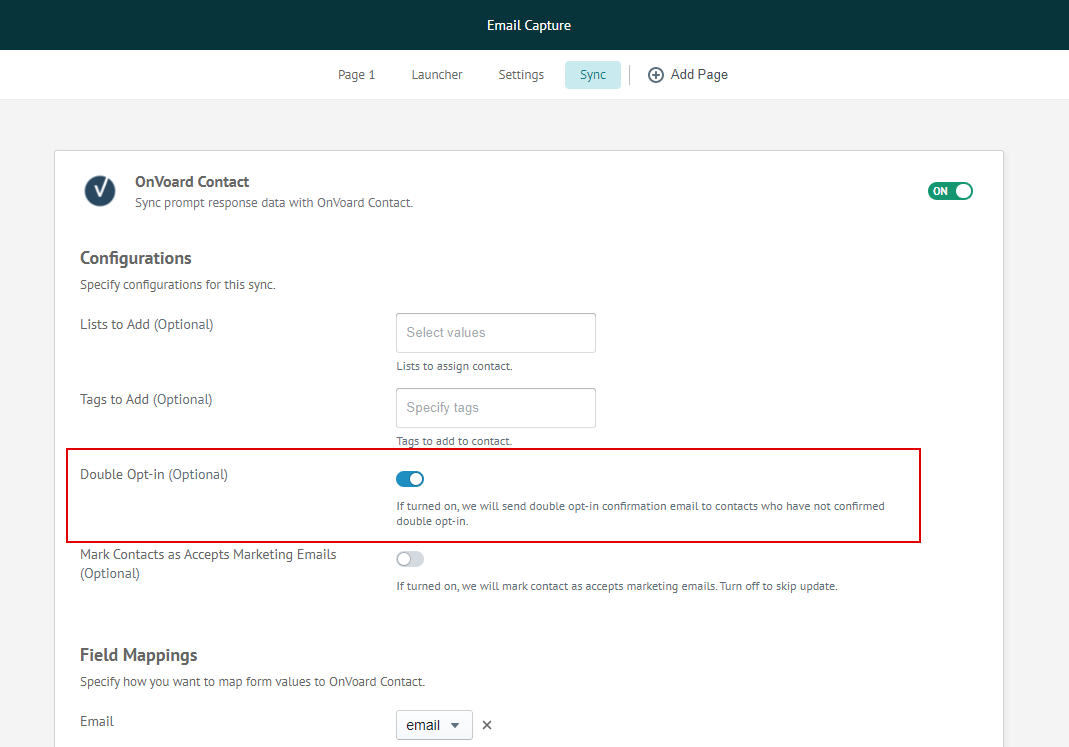Click the Lists to Add (Optional) label
The width and height of the screenshot is (1069, 747).
click(147, 324)
